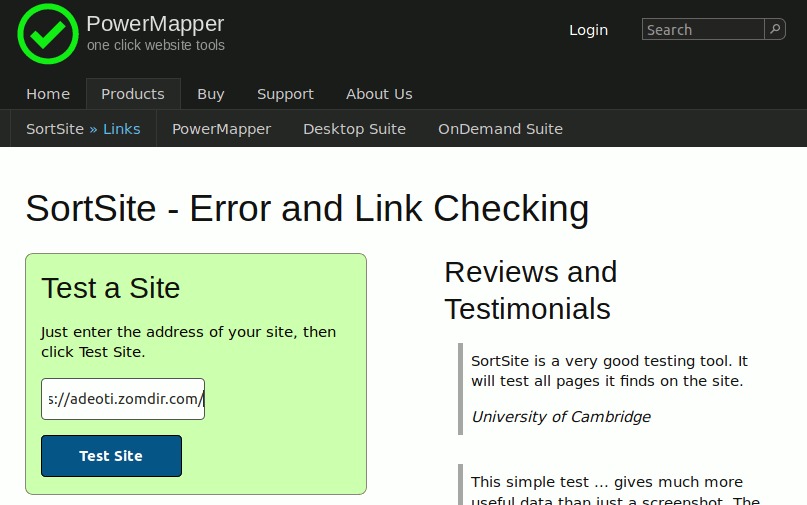Open PowerMapper in the products sub-navigation

click(221, 129)
